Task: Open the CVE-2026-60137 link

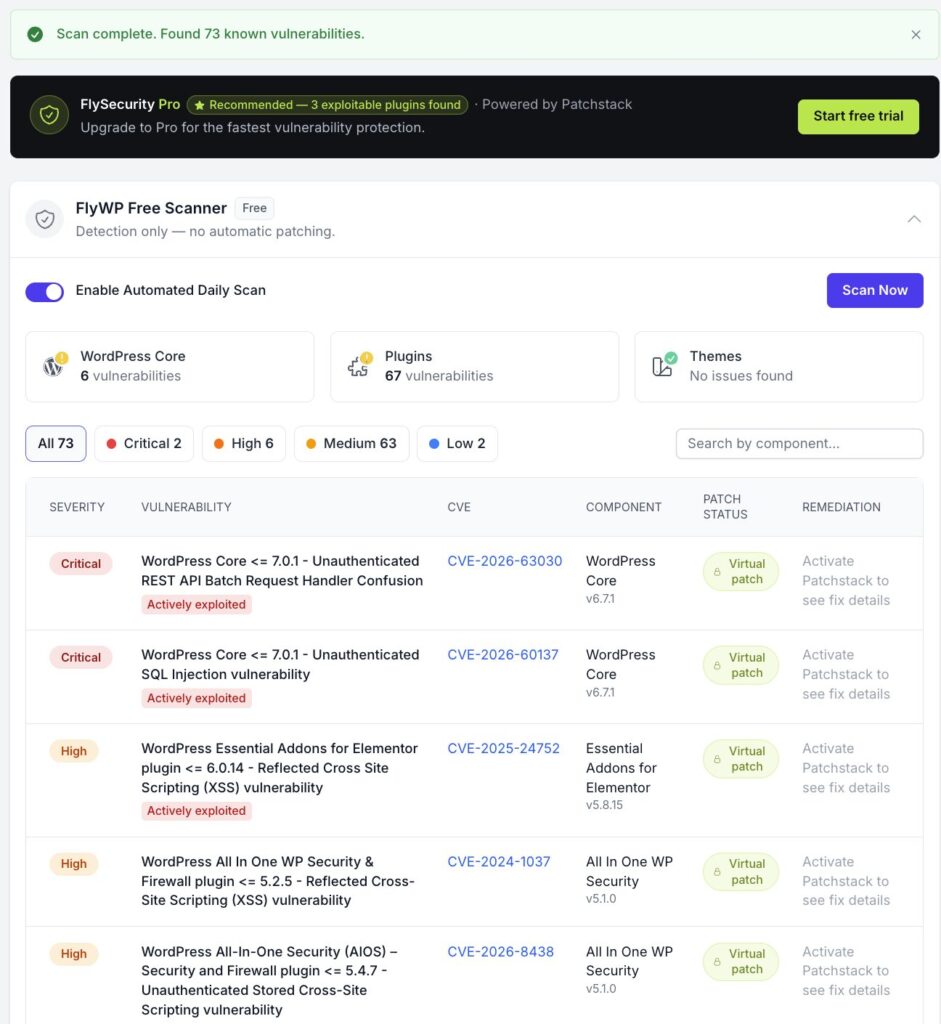Action: tap(503, 654)
